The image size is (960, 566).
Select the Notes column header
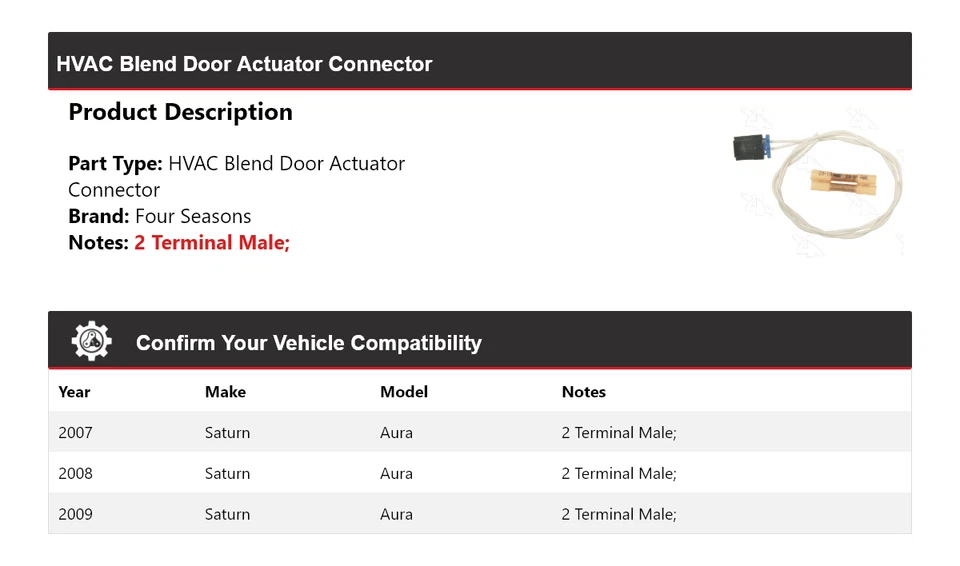(x=584, y=392)
